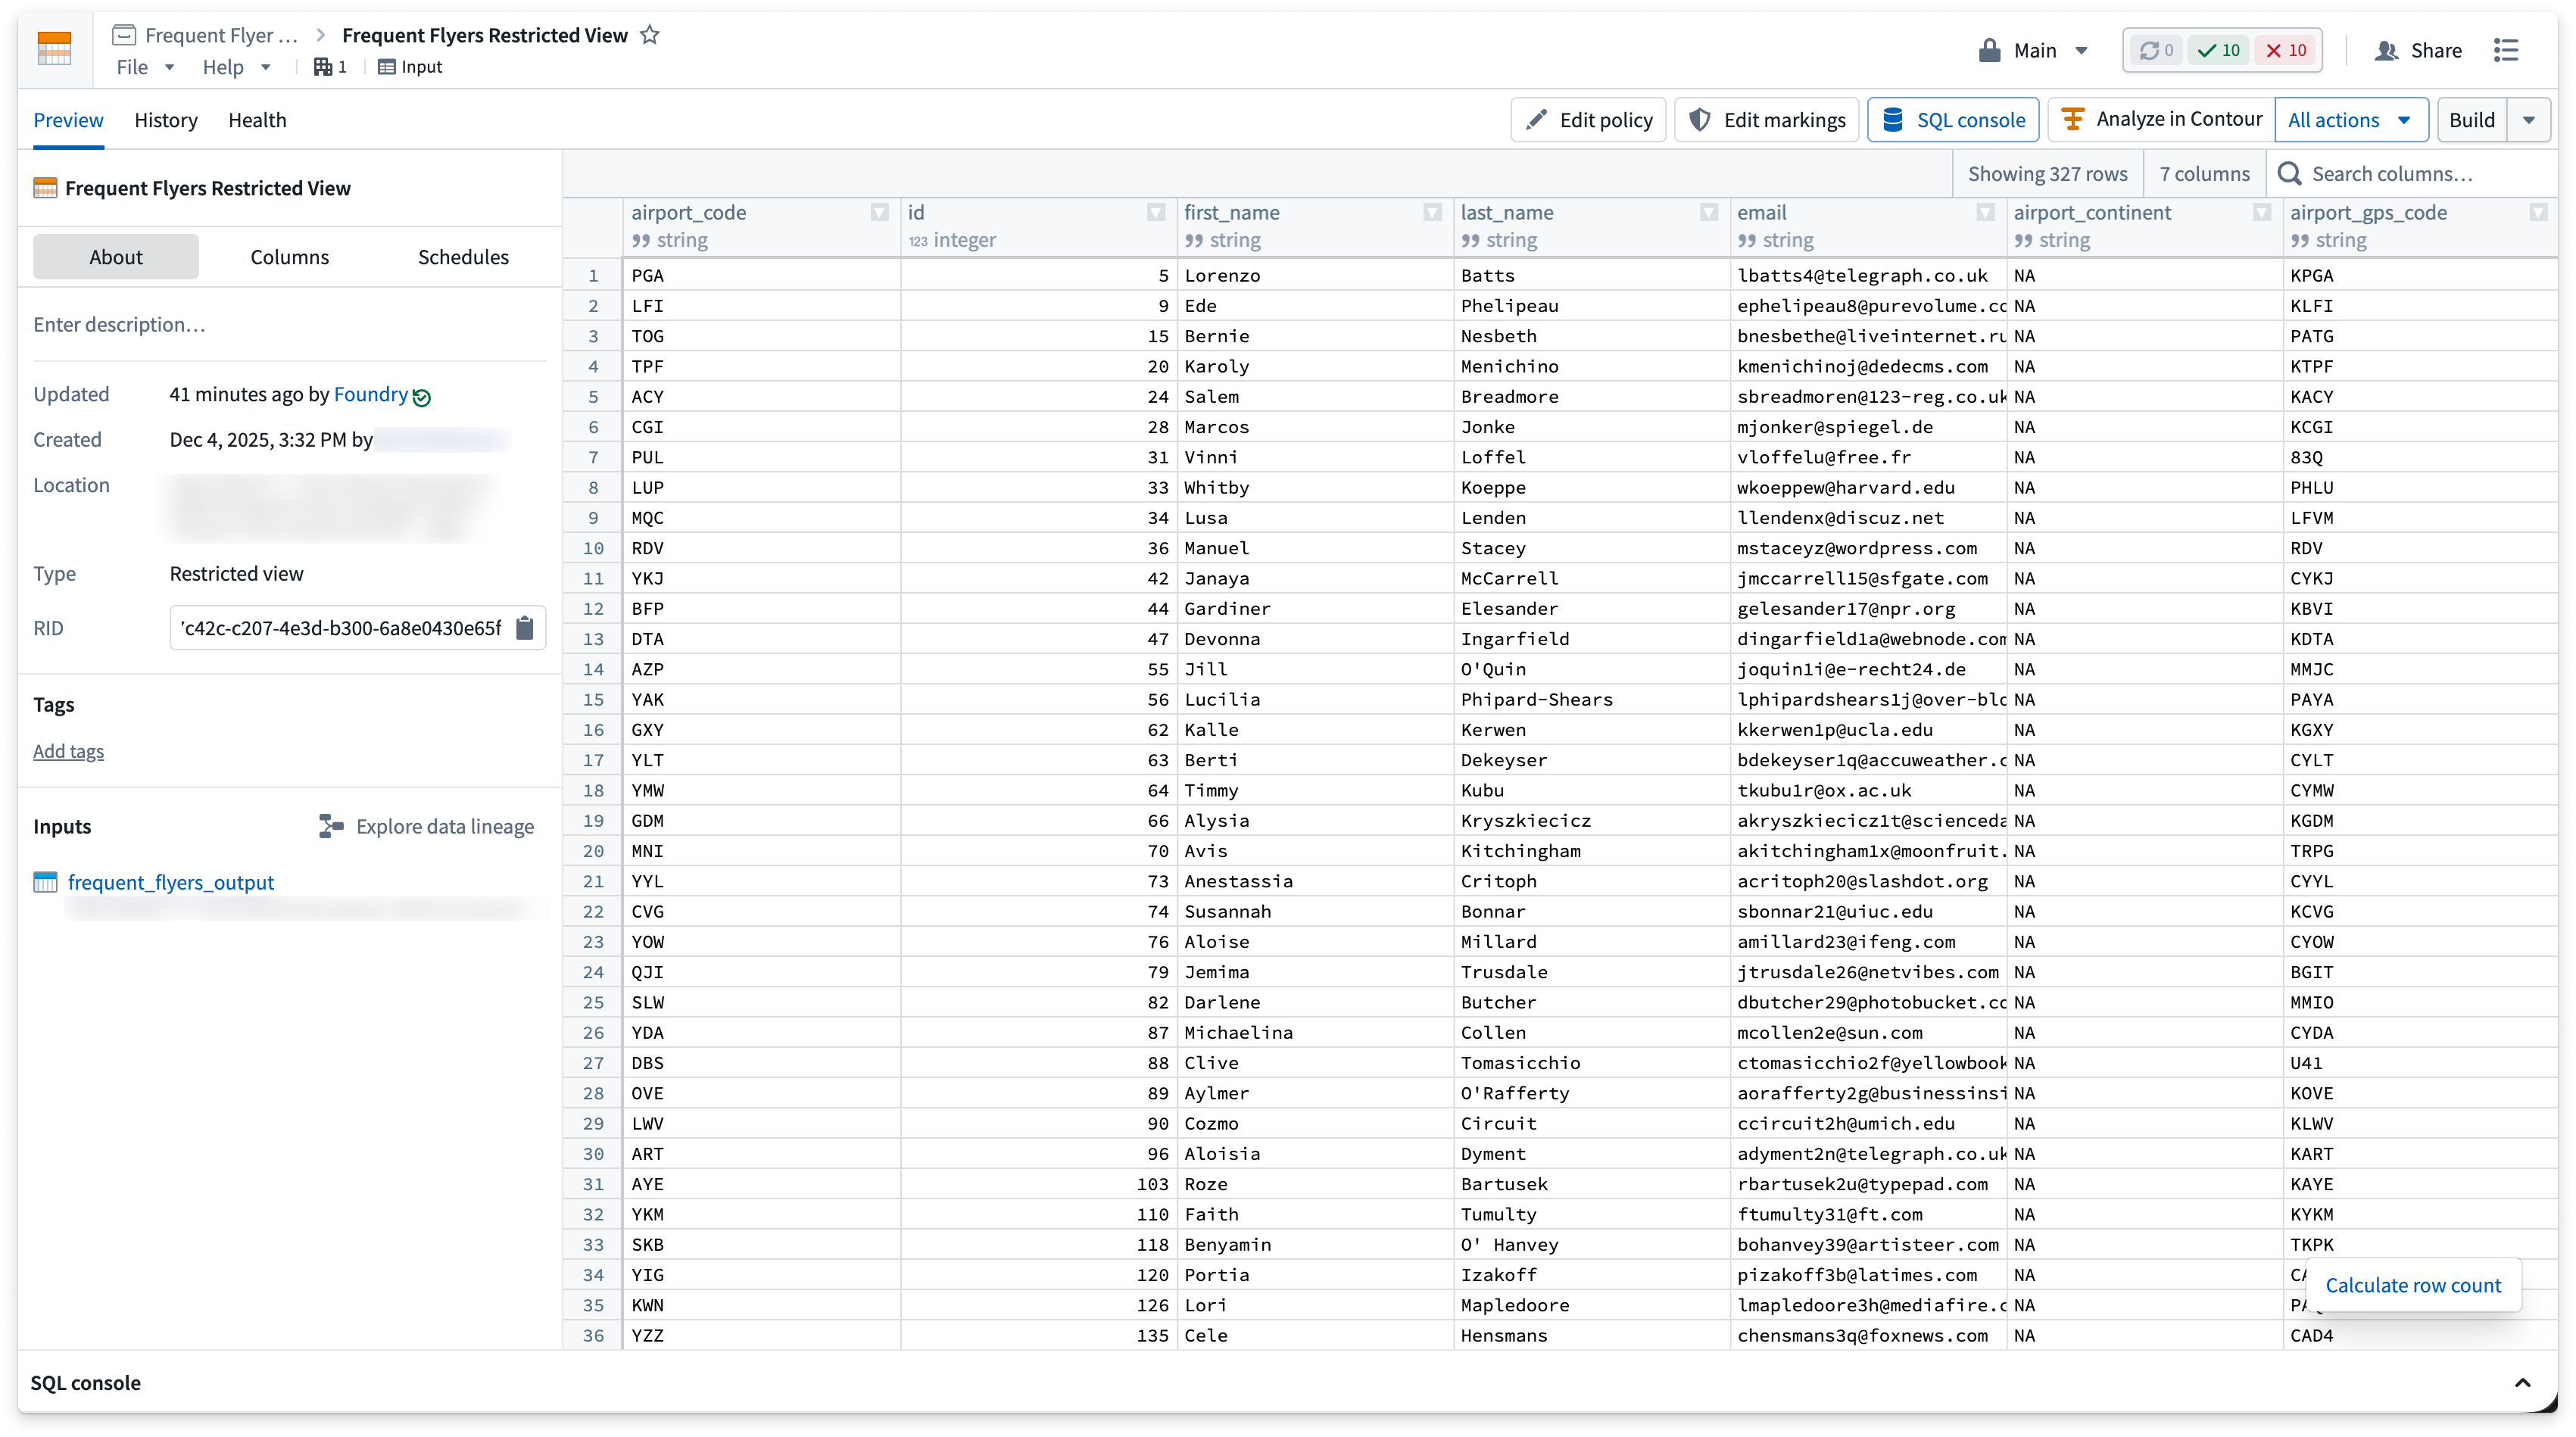Screen dimensions: 2576x1437
Task: Click the Frequent Flyer breadcrumb parent
Action: tap(222, 35)
